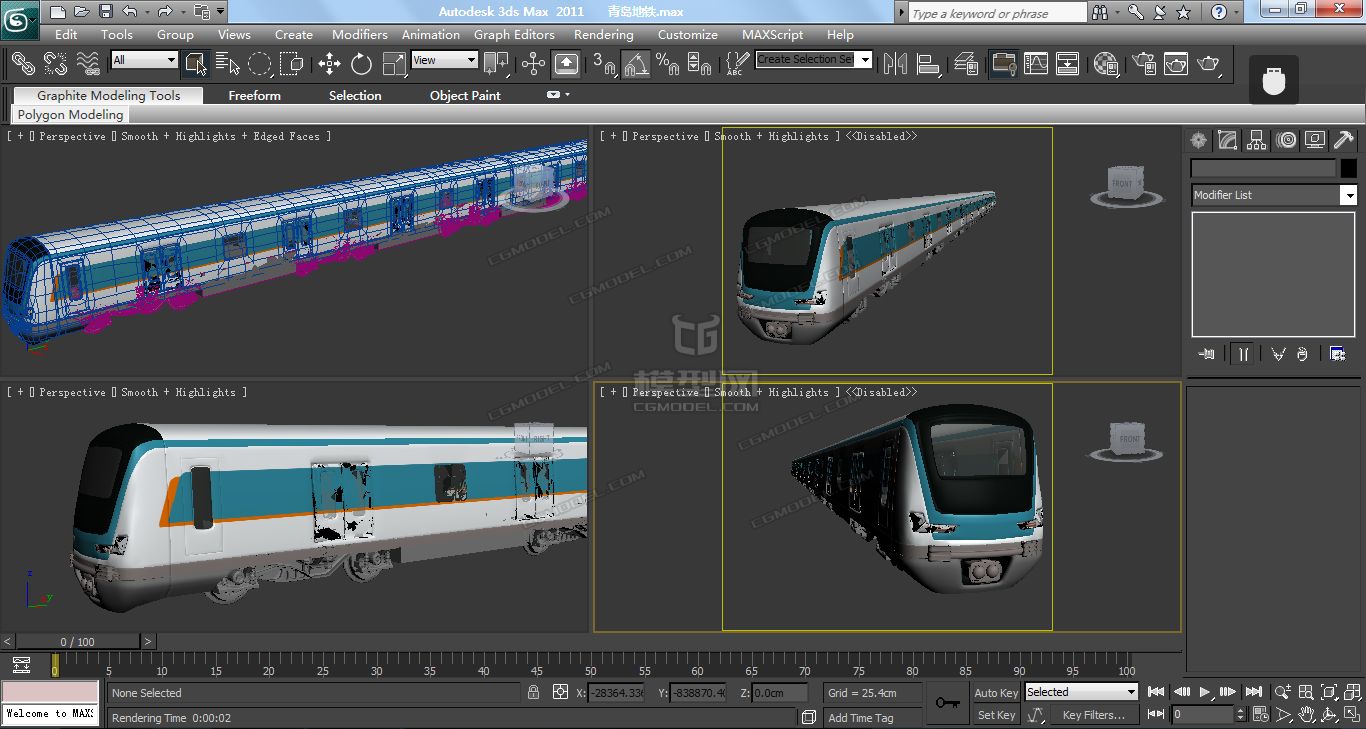Toggle the Angle Snap button
This screenshot has width=1366, height=729.
pos(636,64)
